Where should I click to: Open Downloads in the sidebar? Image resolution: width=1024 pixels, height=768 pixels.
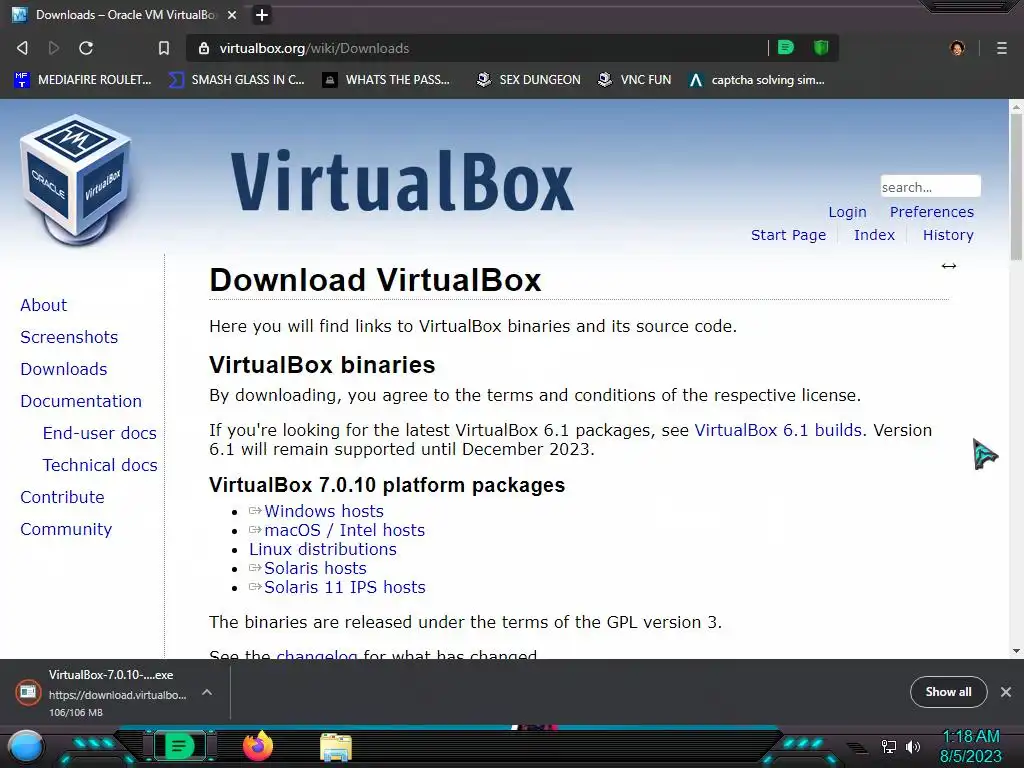(x=63, y=369)
